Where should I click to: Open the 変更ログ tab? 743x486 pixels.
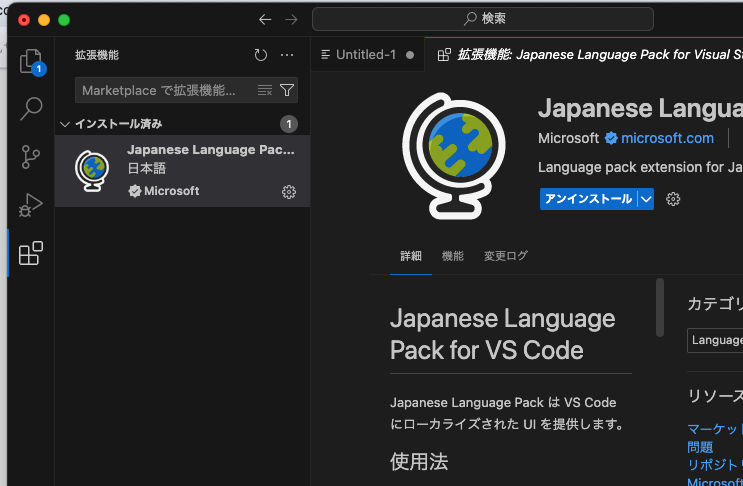click(506, 256)
